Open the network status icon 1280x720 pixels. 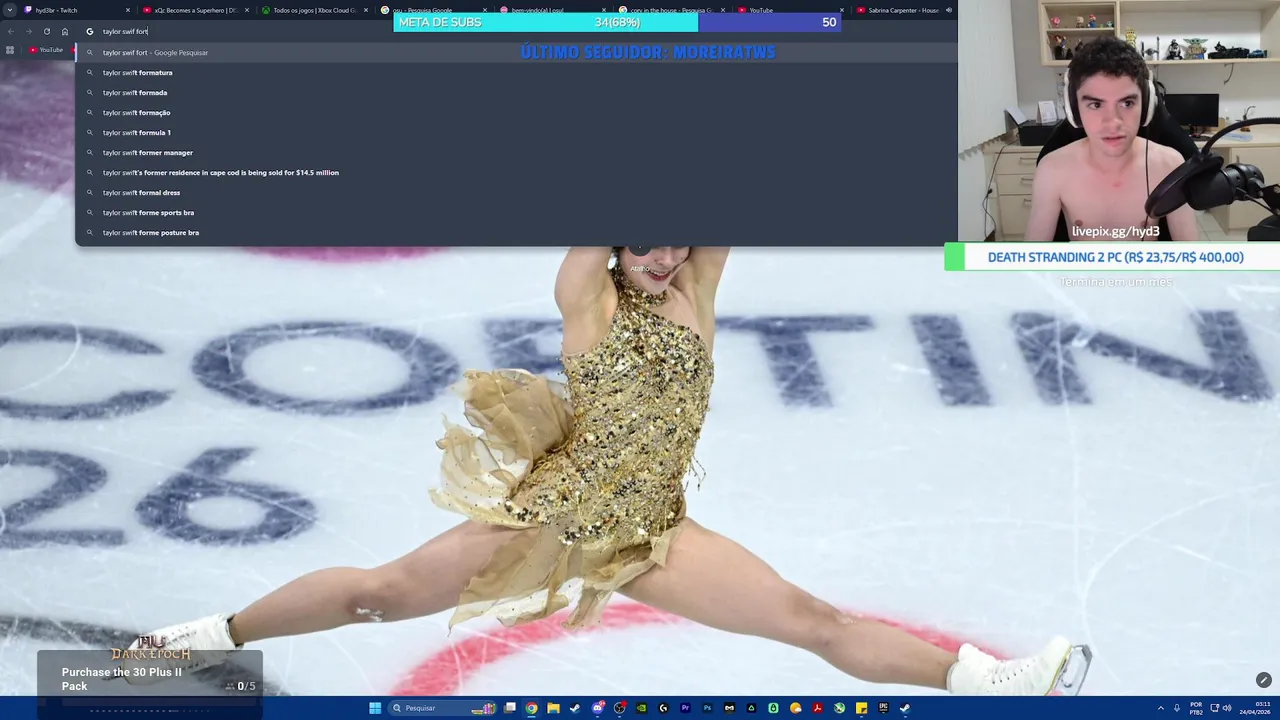(1214, 708)
